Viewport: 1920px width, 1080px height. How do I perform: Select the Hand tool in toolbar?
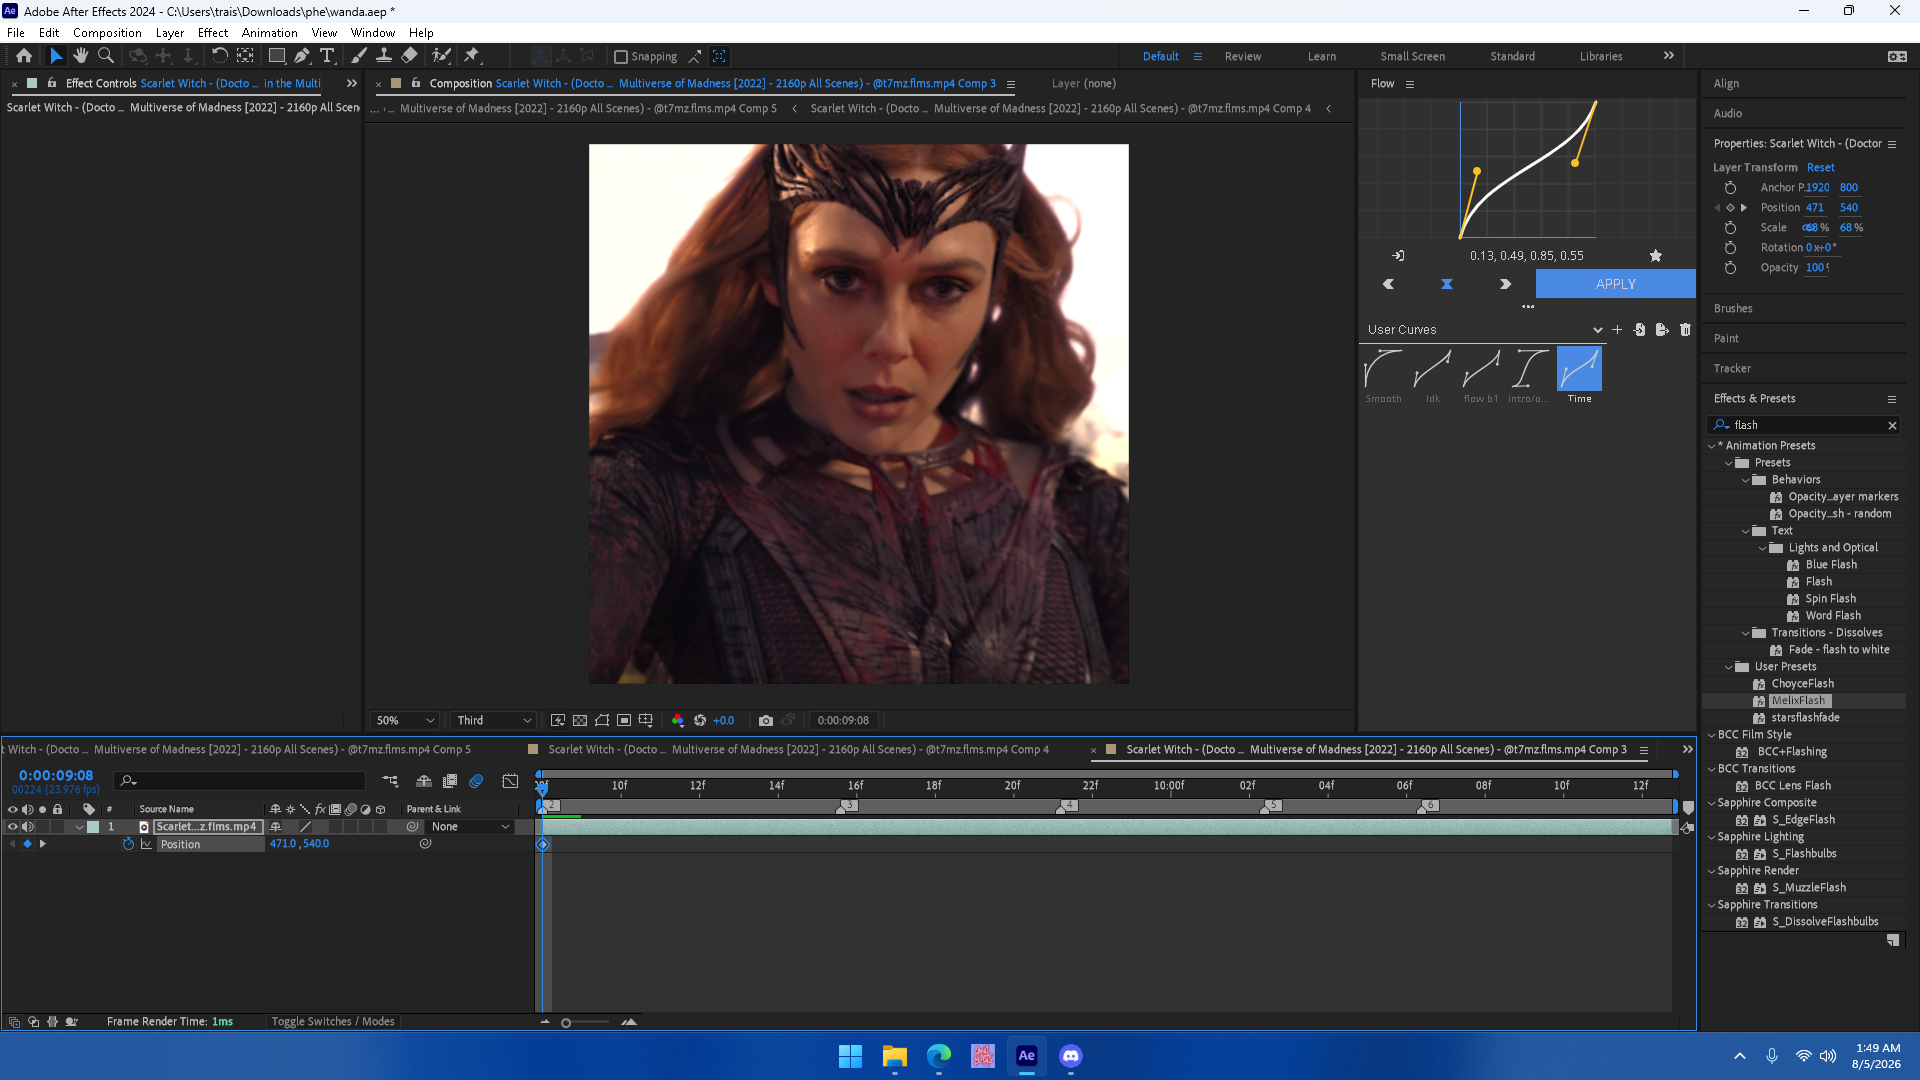pyautogui.click(x=81, y=56)
